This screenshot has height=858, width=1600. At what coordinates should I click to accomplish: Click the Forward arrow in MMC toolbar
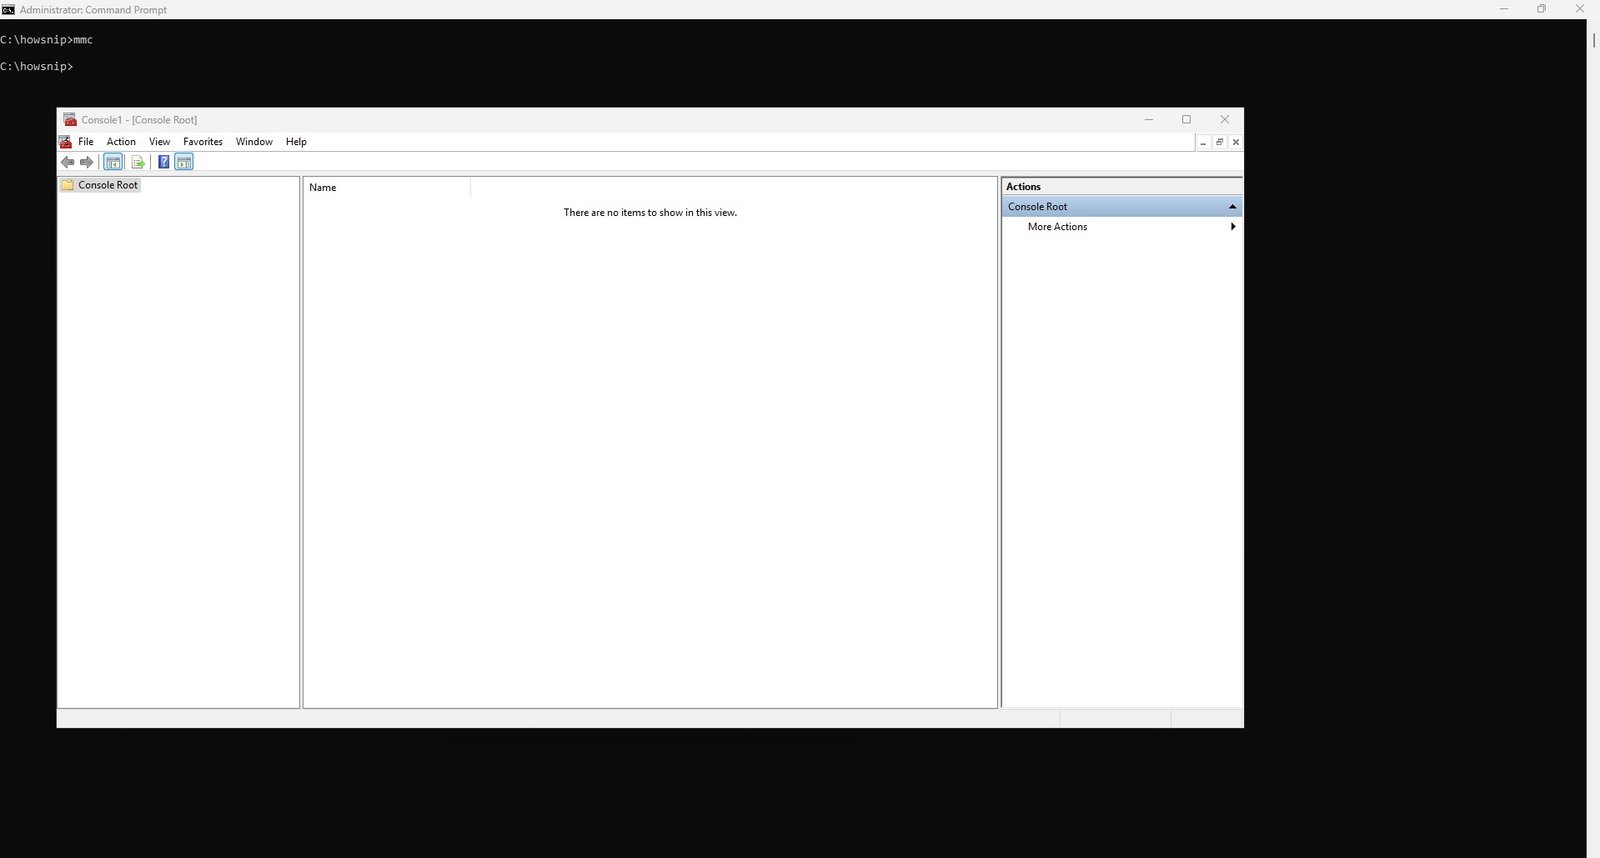[87, 162]
